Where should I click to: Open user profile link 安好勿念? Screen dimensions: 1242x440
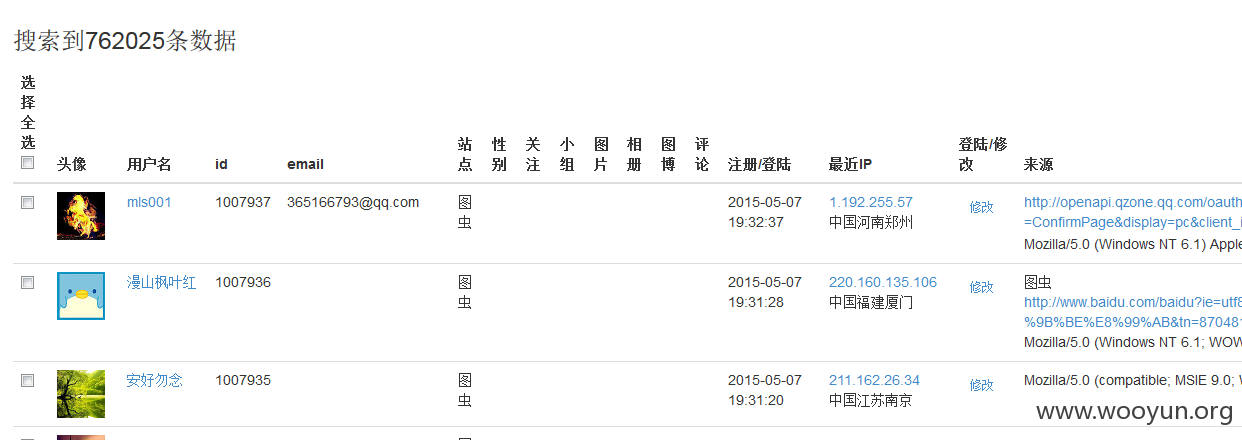point(154,380)
